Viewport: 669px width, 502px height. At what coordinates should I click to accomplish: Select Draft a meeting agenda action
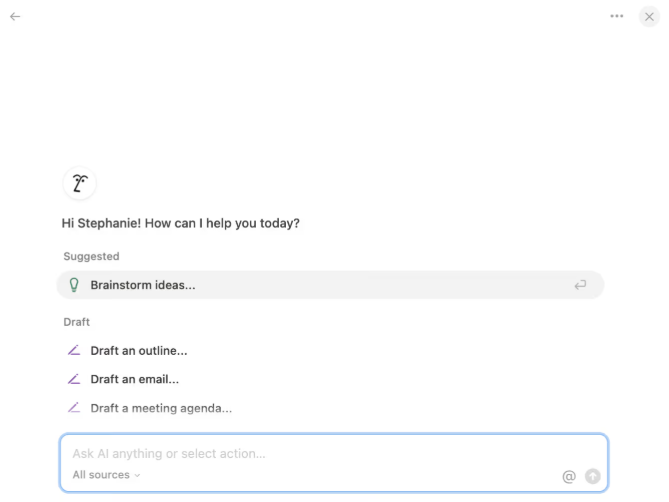point(161,408)
